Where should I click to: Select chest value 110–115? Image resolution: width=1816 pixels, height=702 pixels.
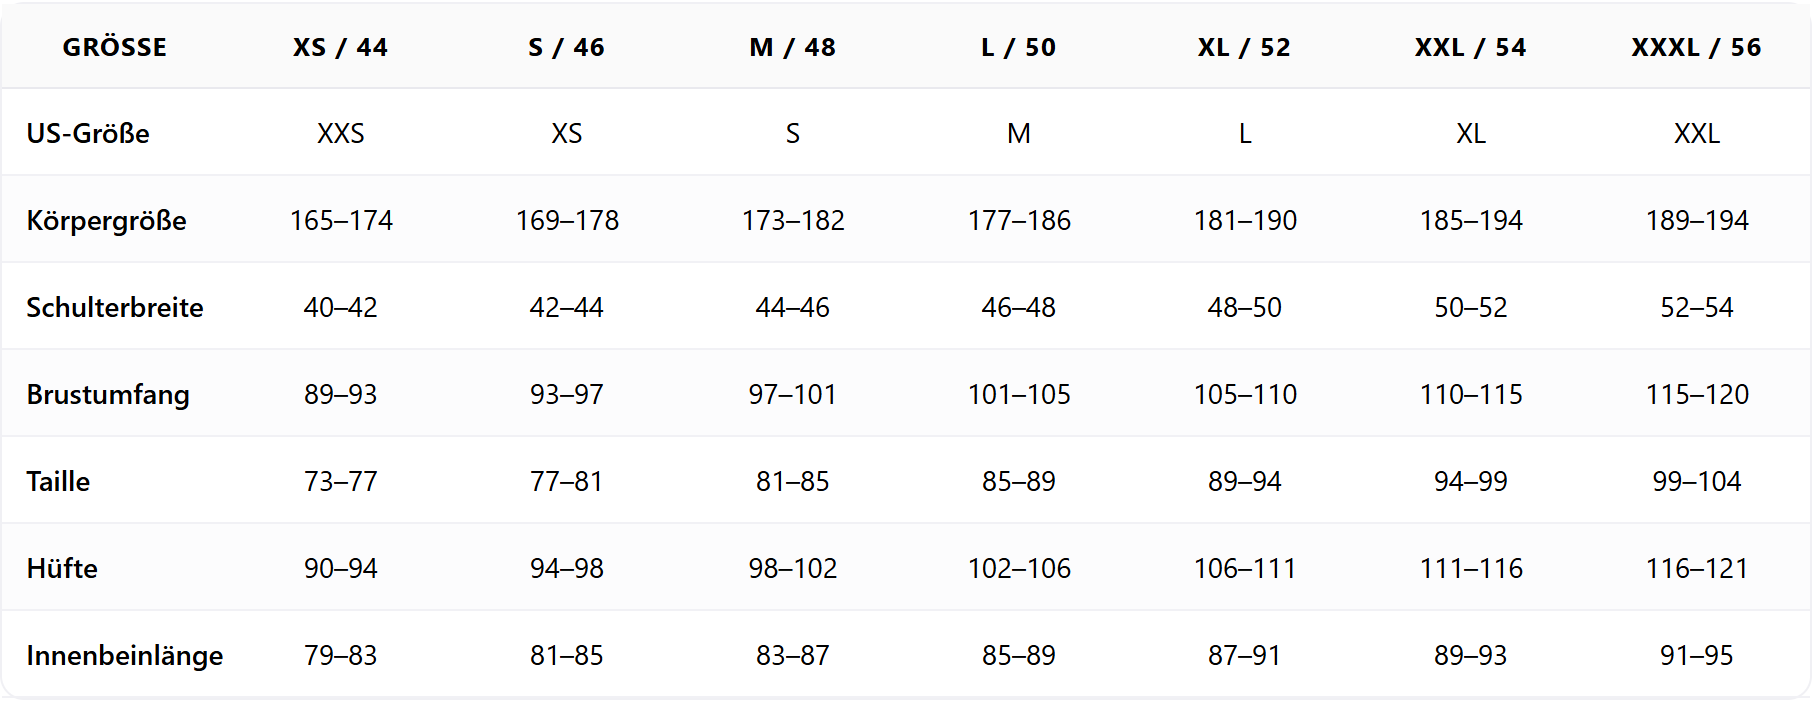[1470, 394]
